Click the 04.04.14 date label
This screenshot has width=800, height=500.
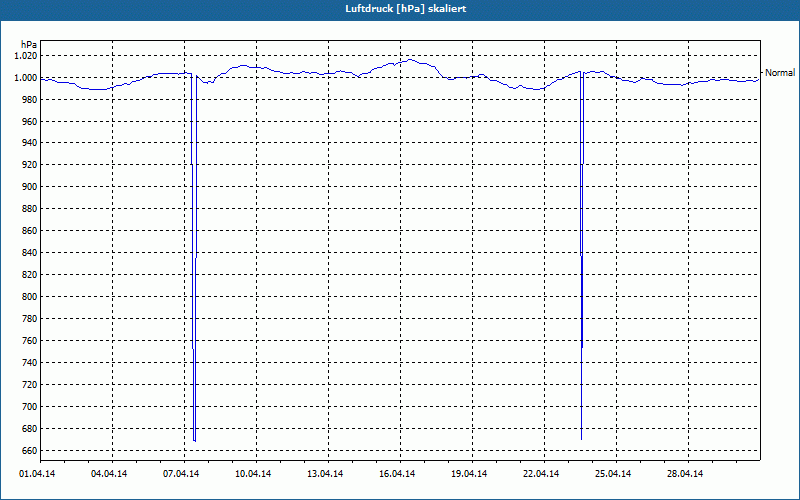pyautogui.click(x=109, y=474)
